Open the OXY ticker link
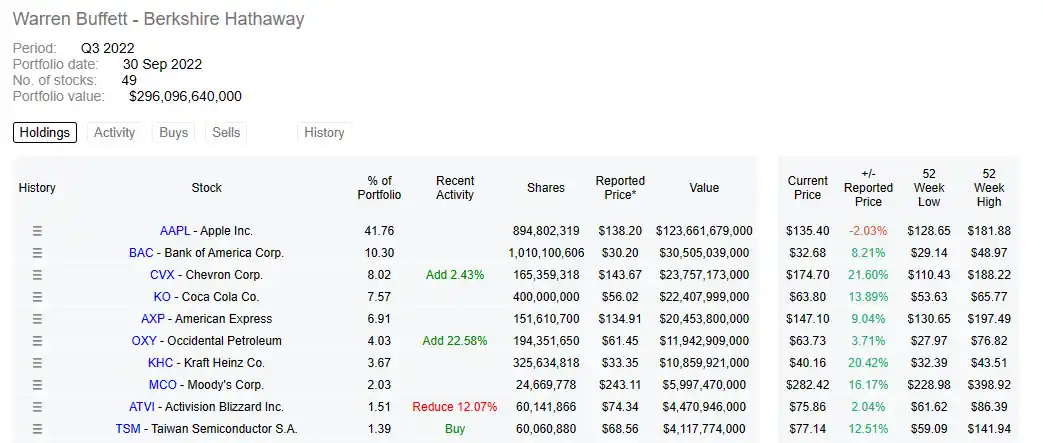This screenshot has height=443, width=1043. pos(144,341)
